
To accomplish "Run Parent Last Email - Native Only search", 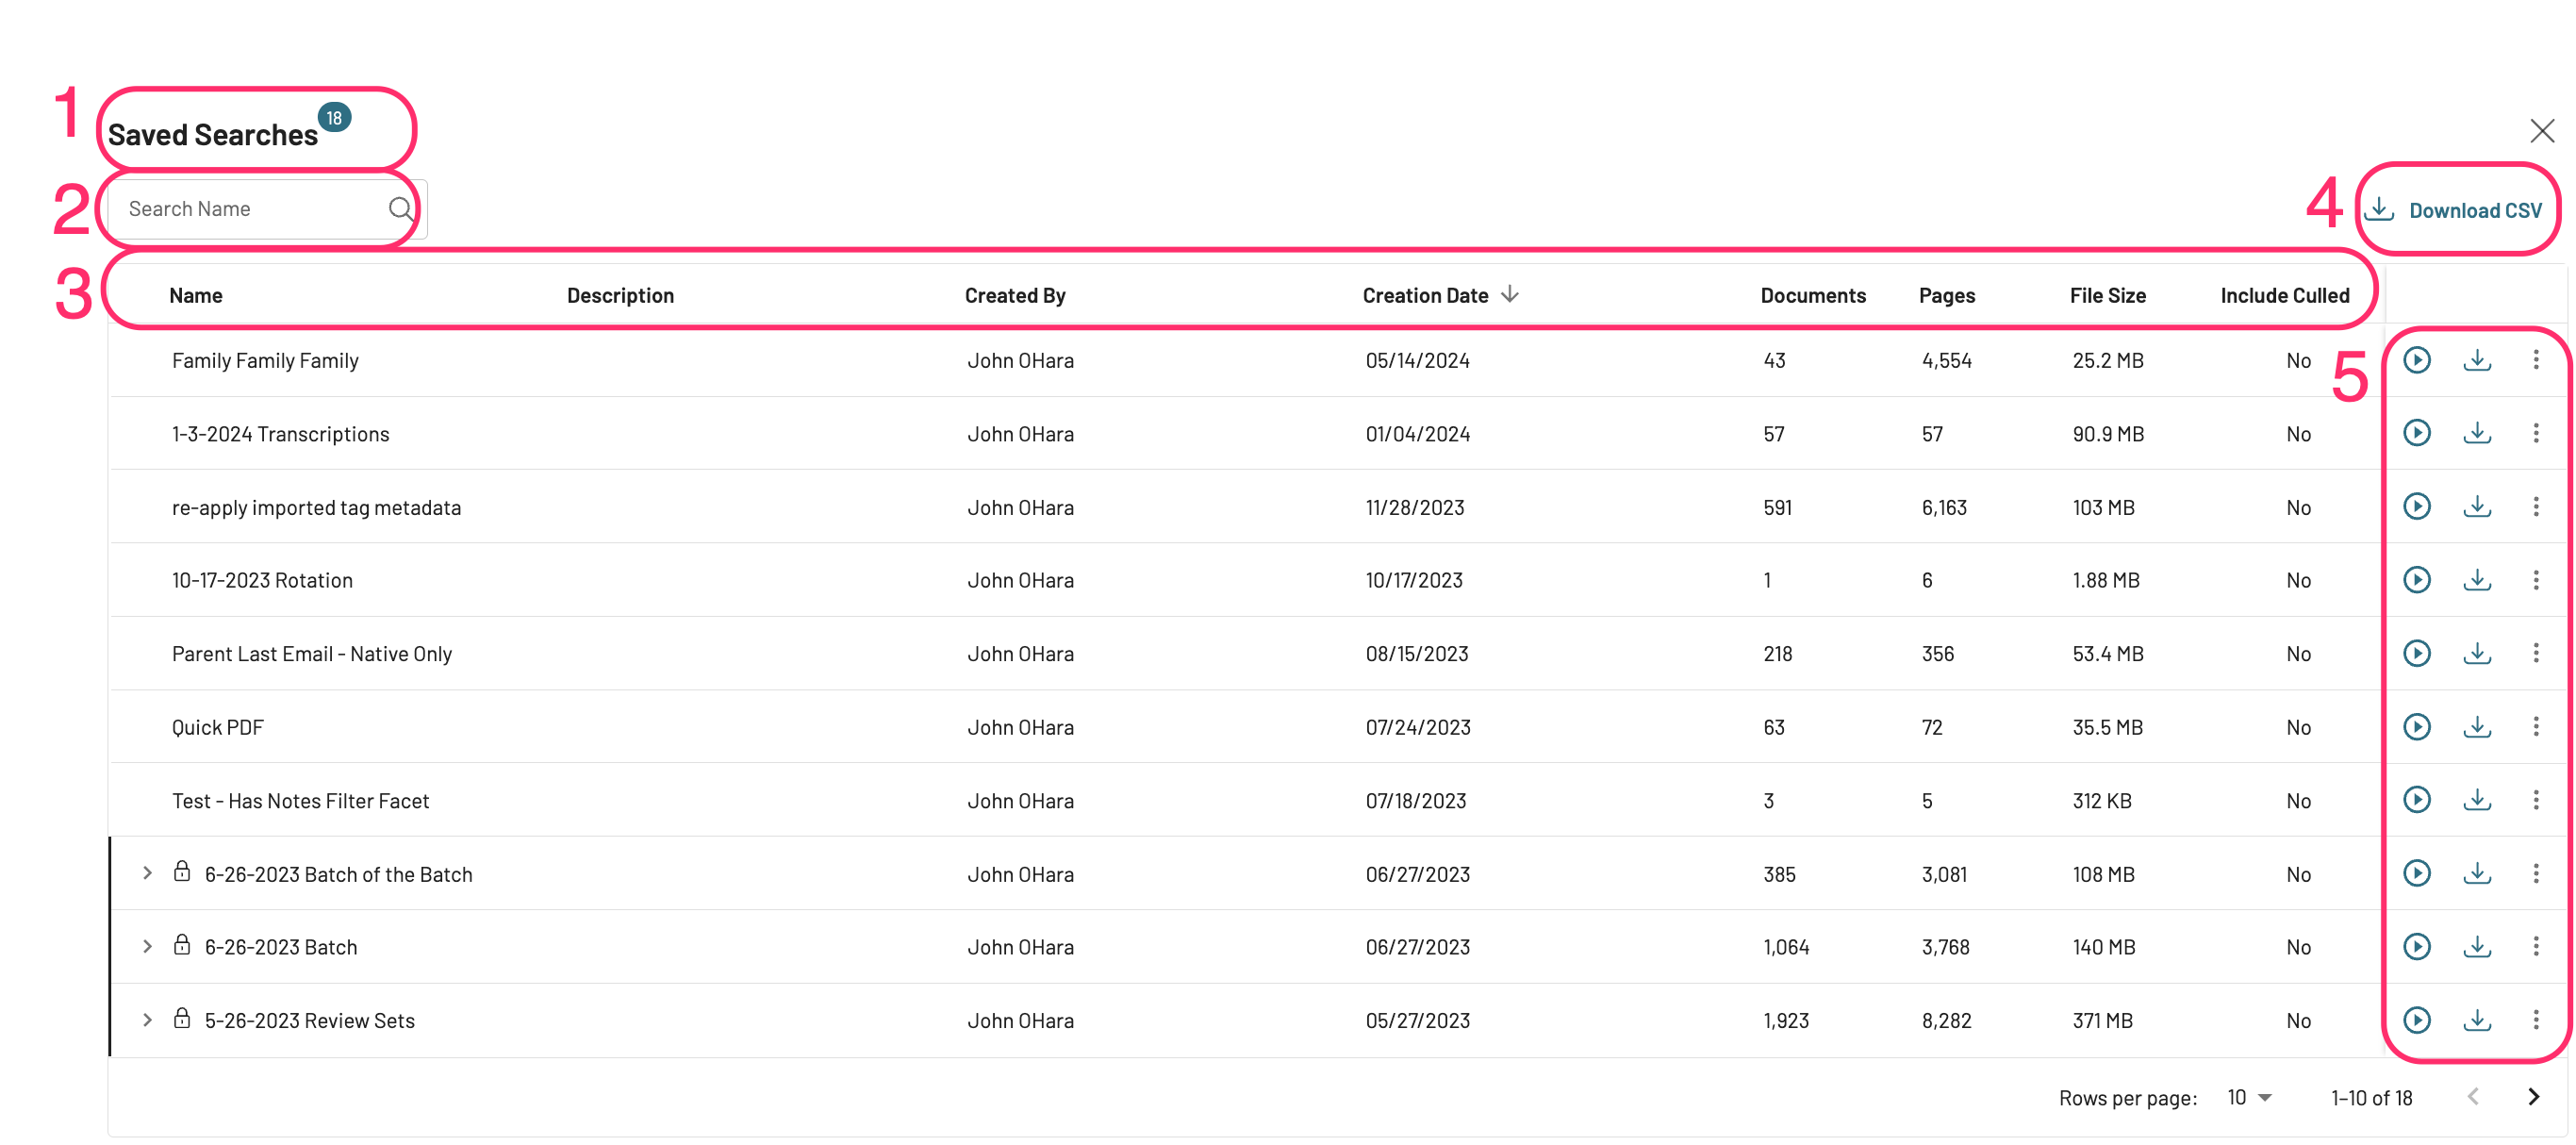I will click(x=2417, y=654).
